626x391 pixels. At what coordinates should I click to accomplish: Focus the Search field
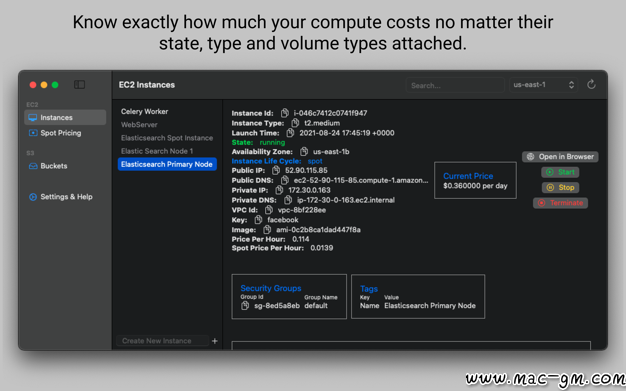tap(455, 85)
